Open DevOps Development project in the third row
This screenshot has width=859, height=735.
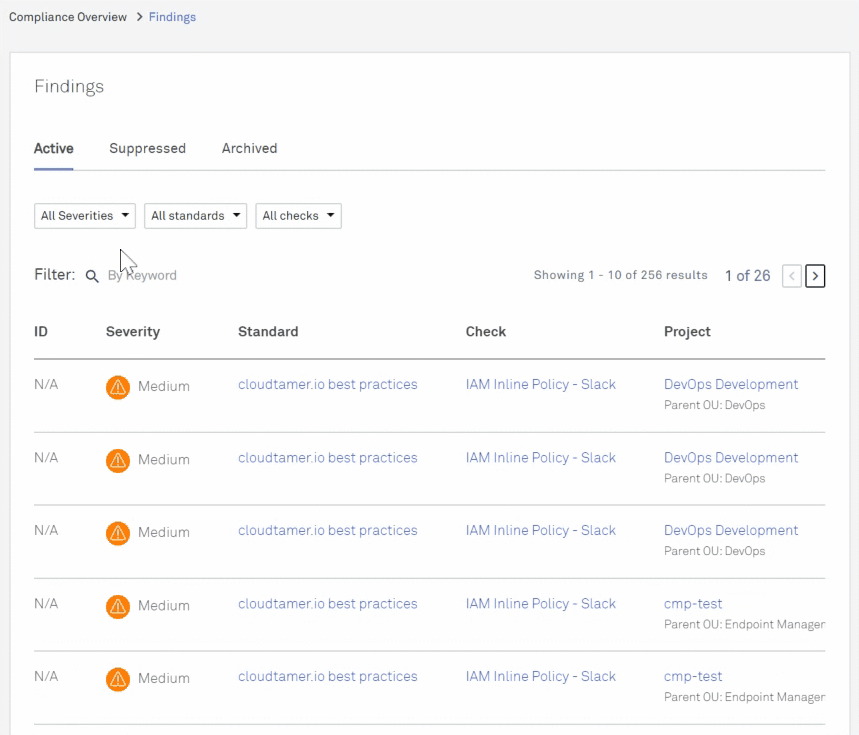click(731, 531)
